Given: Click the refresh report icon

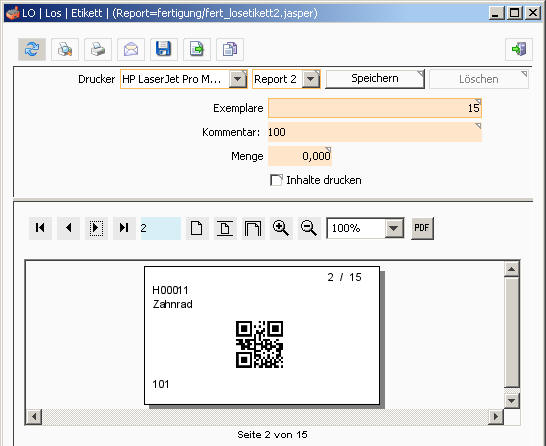Looking at the screenshot, I should 32,49.
